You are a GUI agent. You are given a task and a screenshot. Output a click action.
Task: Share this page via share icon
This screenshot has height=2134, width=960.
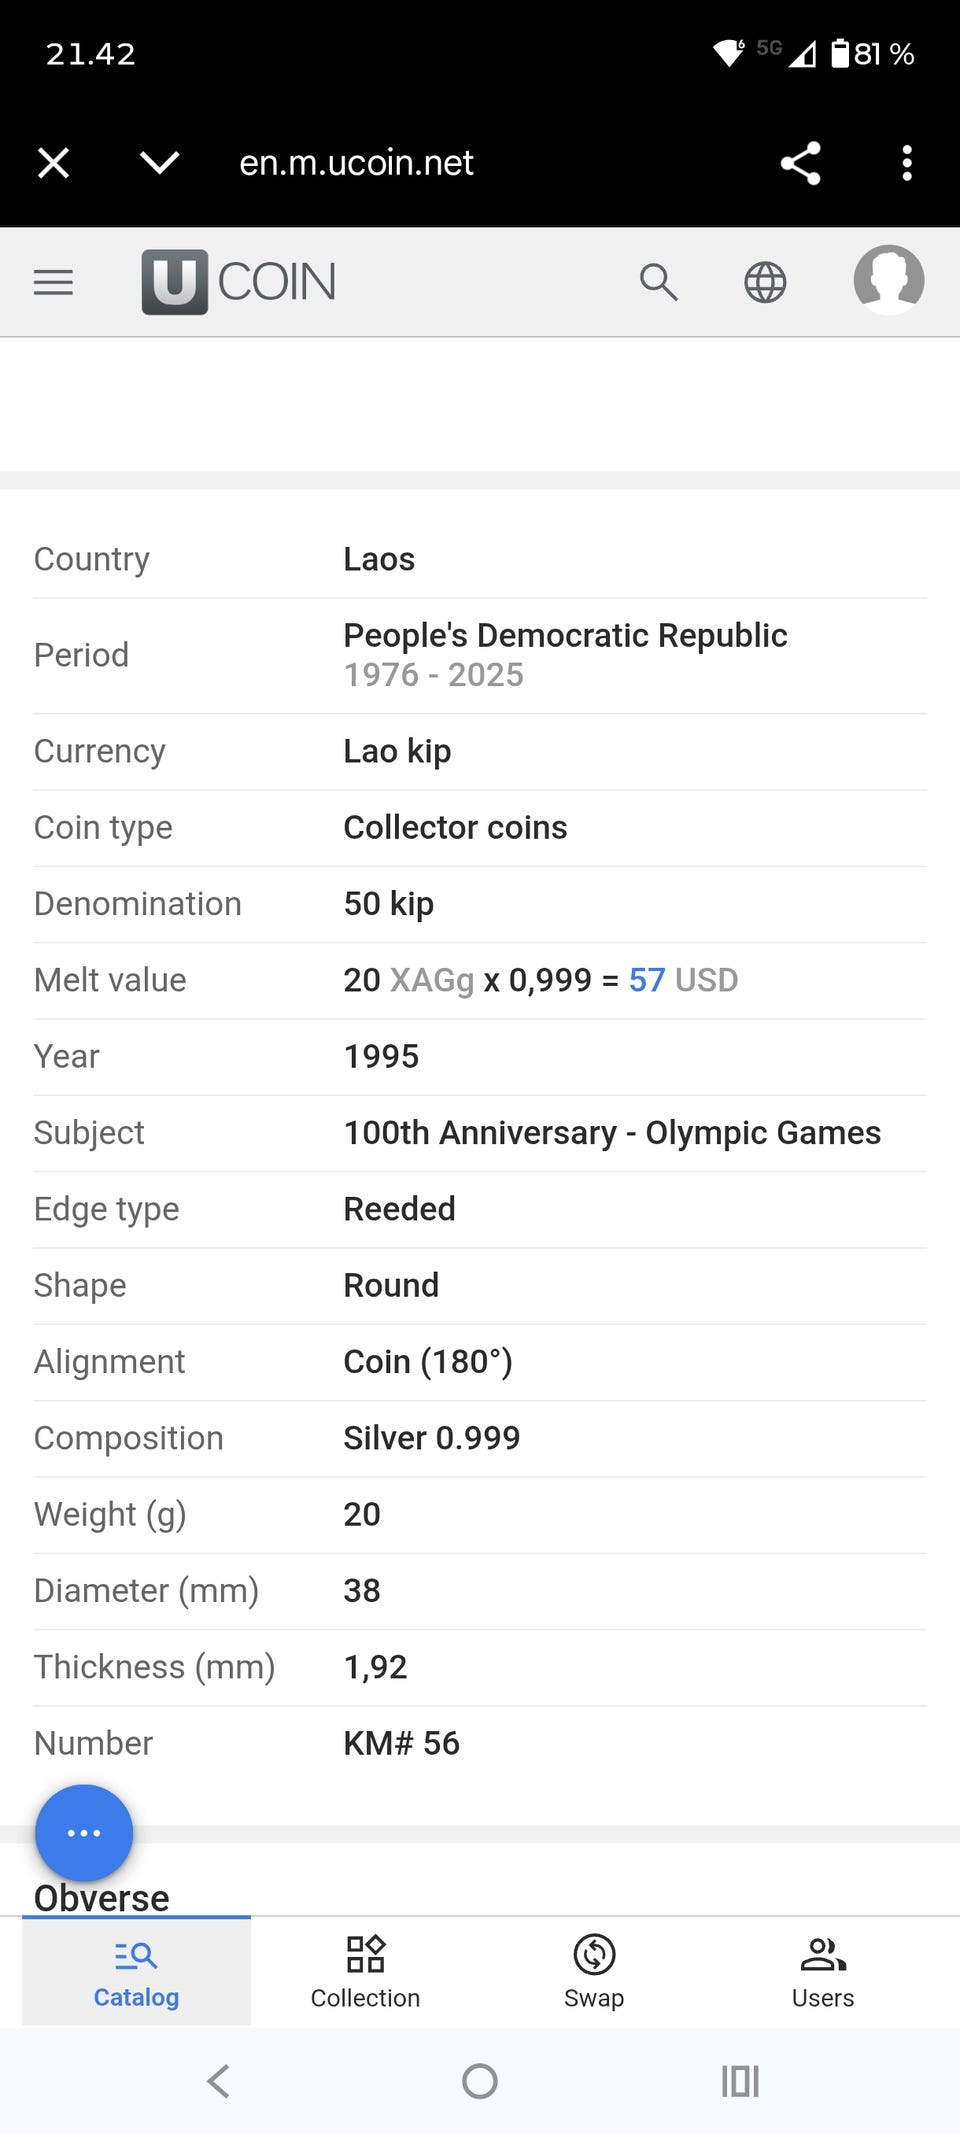pos(801,163)
